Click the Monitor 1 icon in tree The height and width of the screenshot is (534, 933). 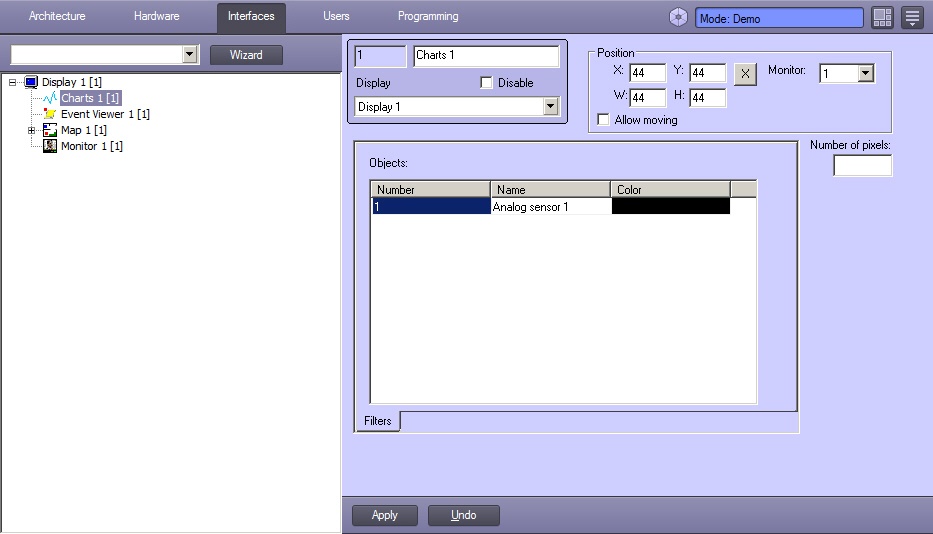(x=50, y=146)
